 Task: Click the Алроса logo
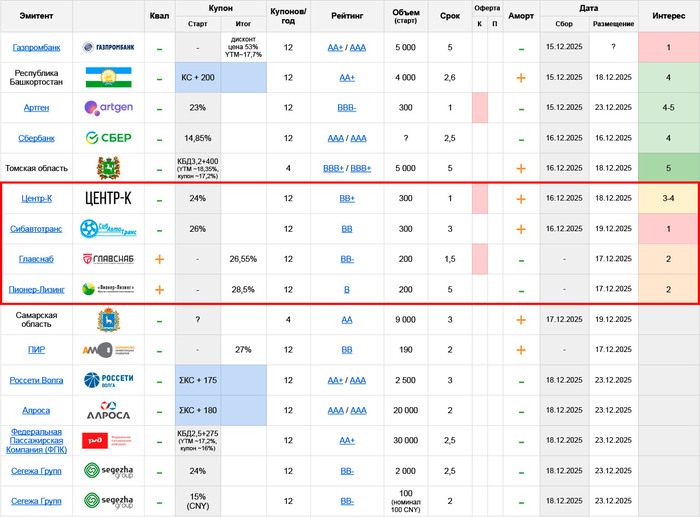pos(108,410)
